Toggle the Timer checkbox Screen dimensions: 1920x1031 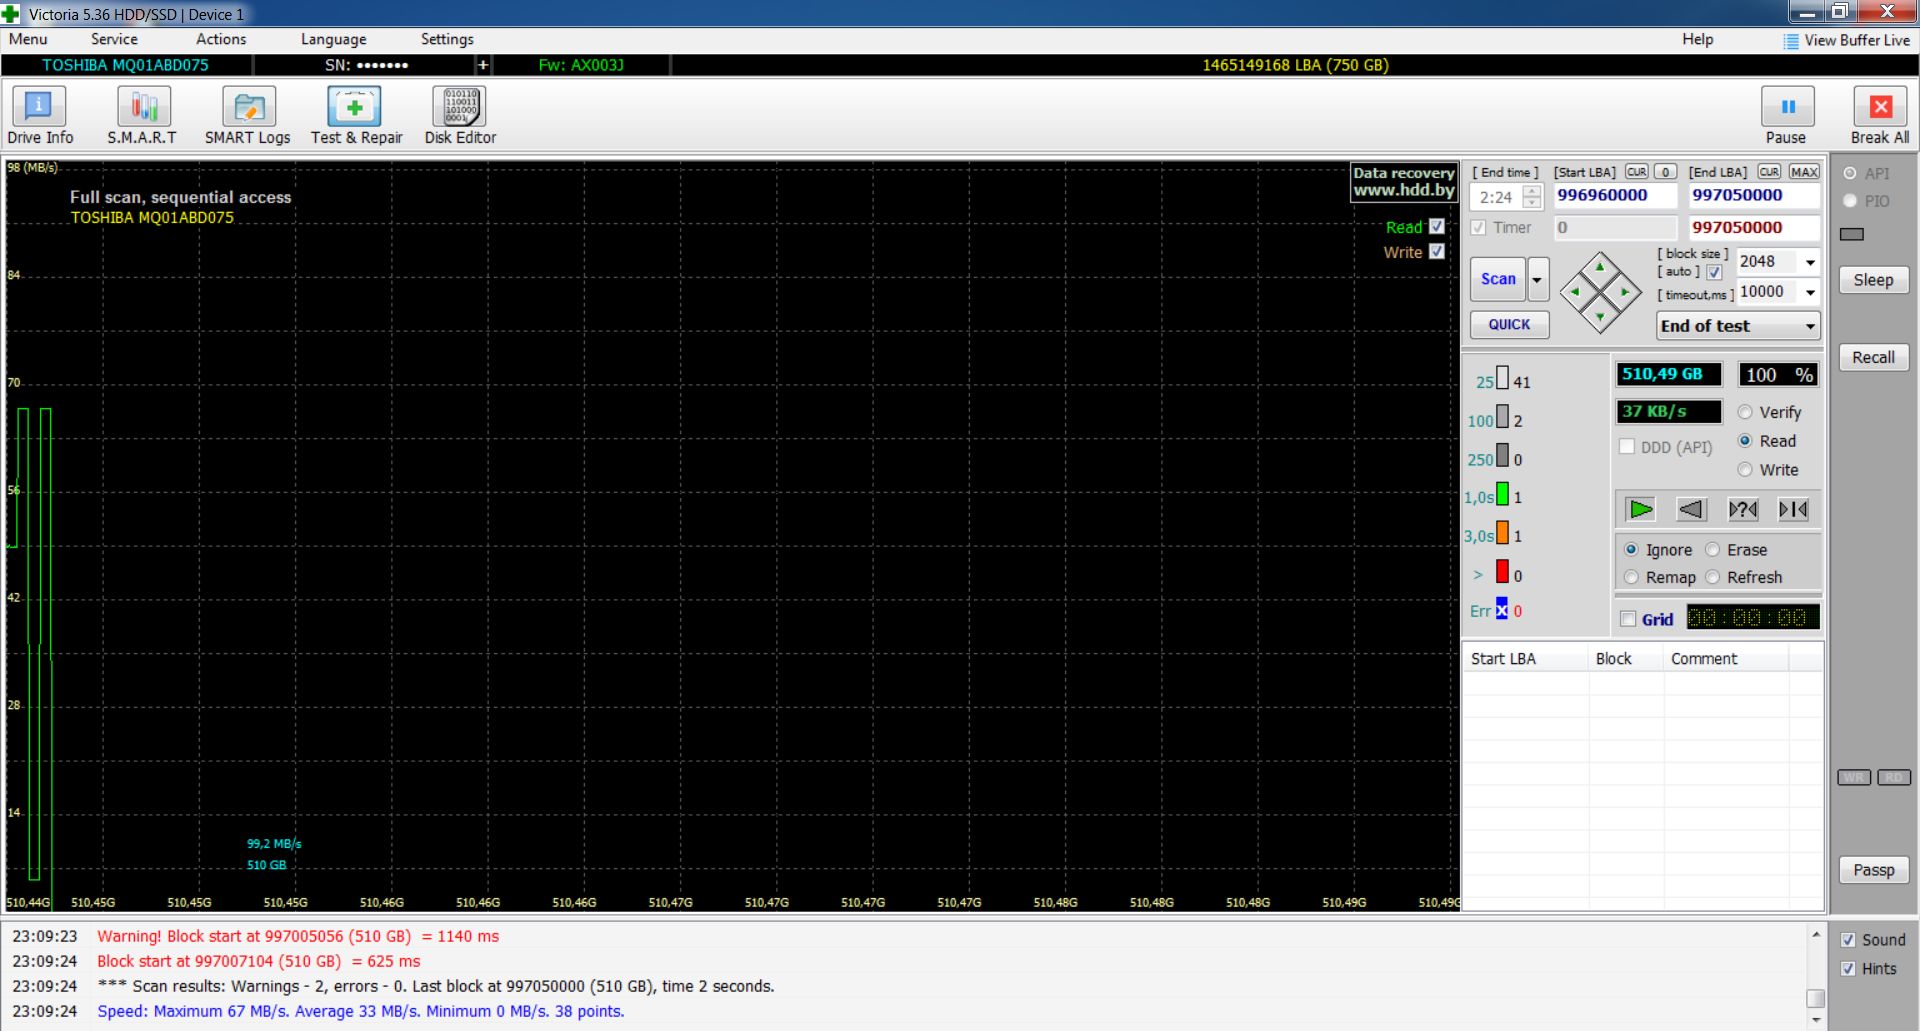click(x=1478, y=228)
